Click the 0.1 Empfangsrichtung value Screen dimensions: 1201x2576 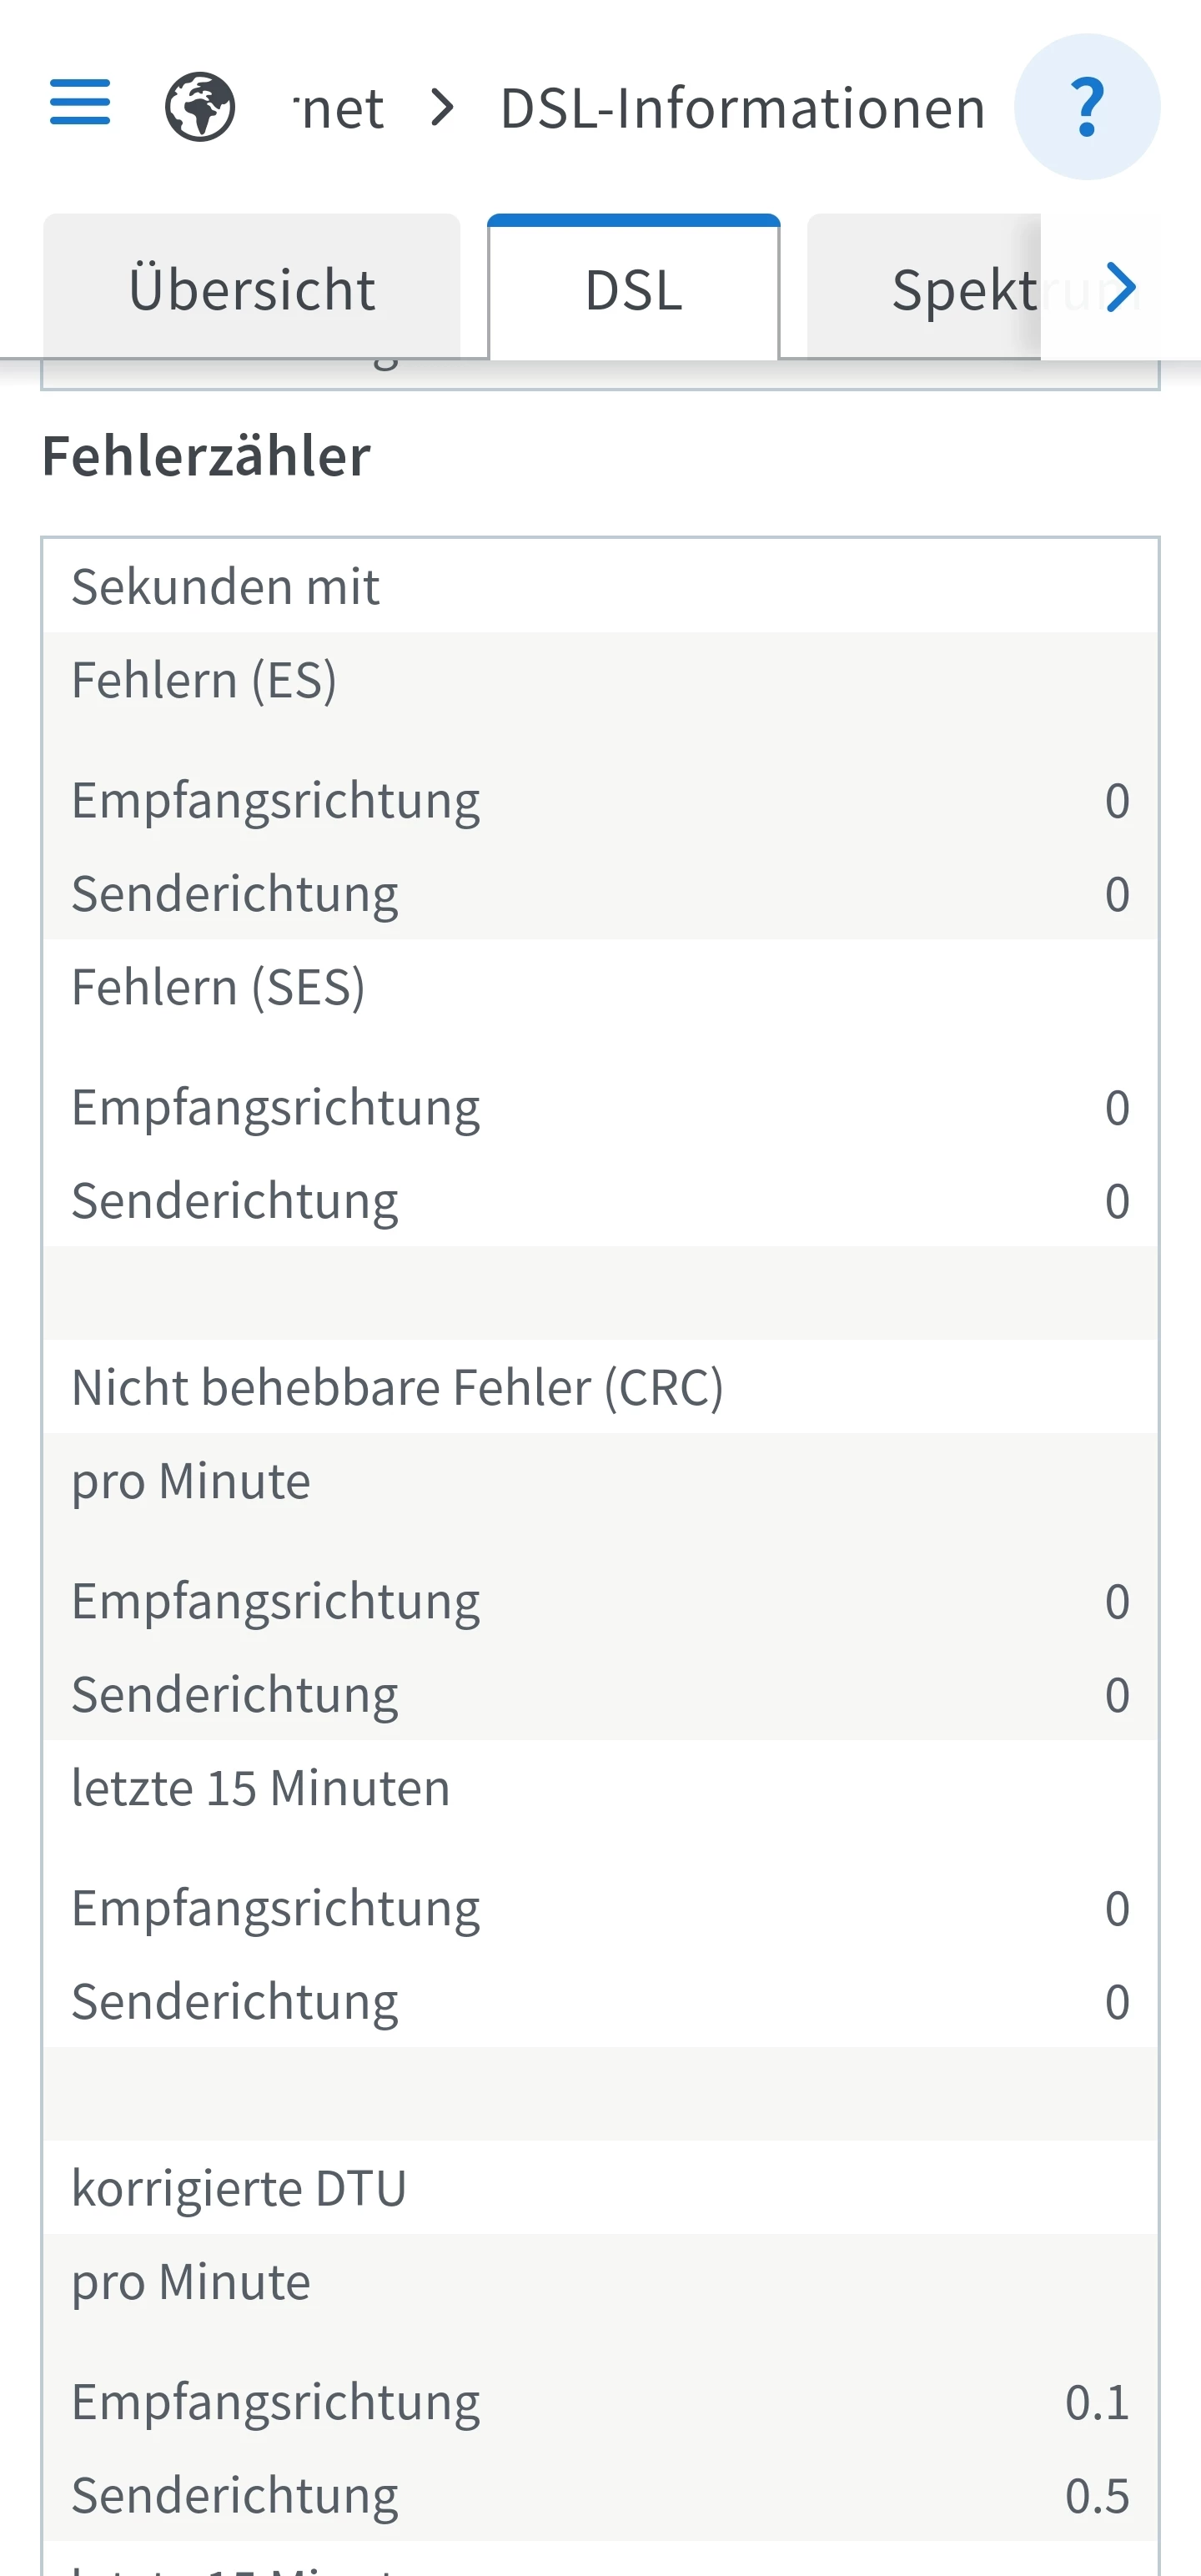1096,2402
